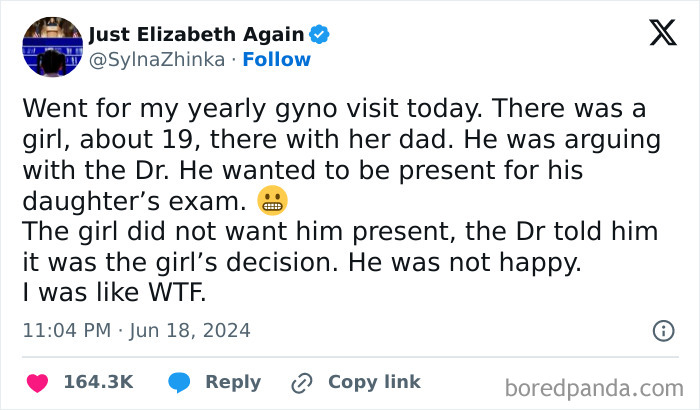Click the Reply label
Screen dimensions: 700x410
(x=232, y=382)
